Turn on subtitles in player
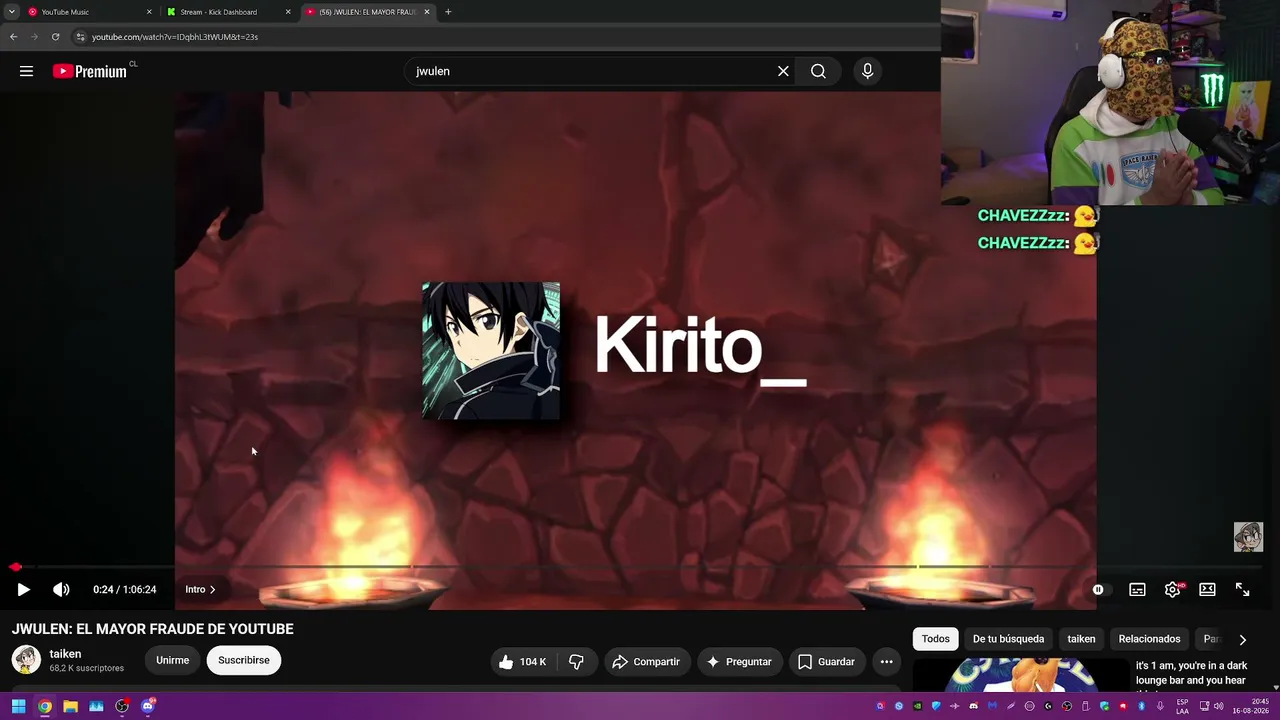 click(1137, 590)
